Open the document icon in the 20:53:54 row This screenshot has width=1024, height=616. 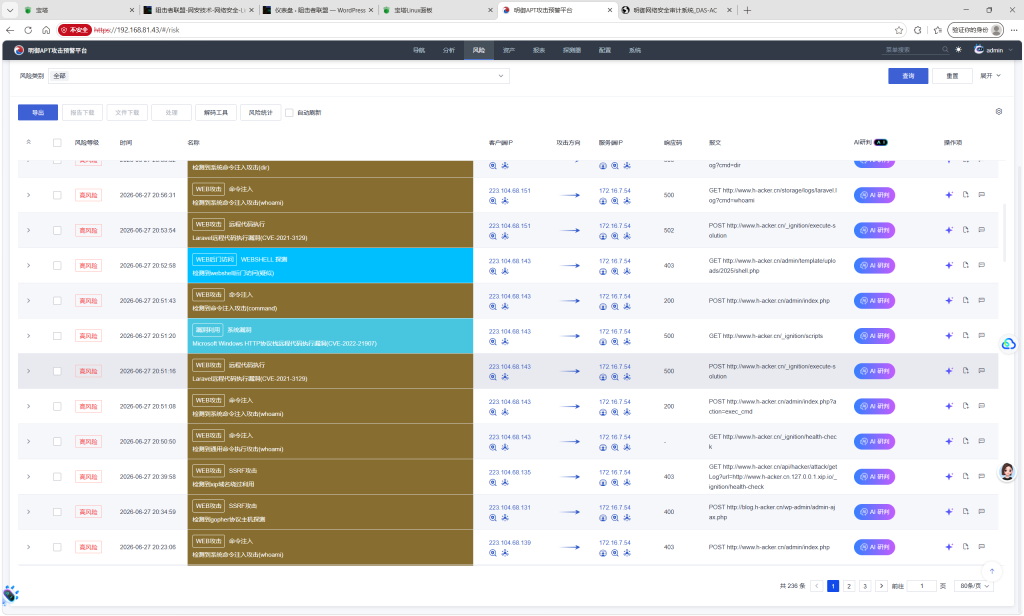click(x=965, y=230)
